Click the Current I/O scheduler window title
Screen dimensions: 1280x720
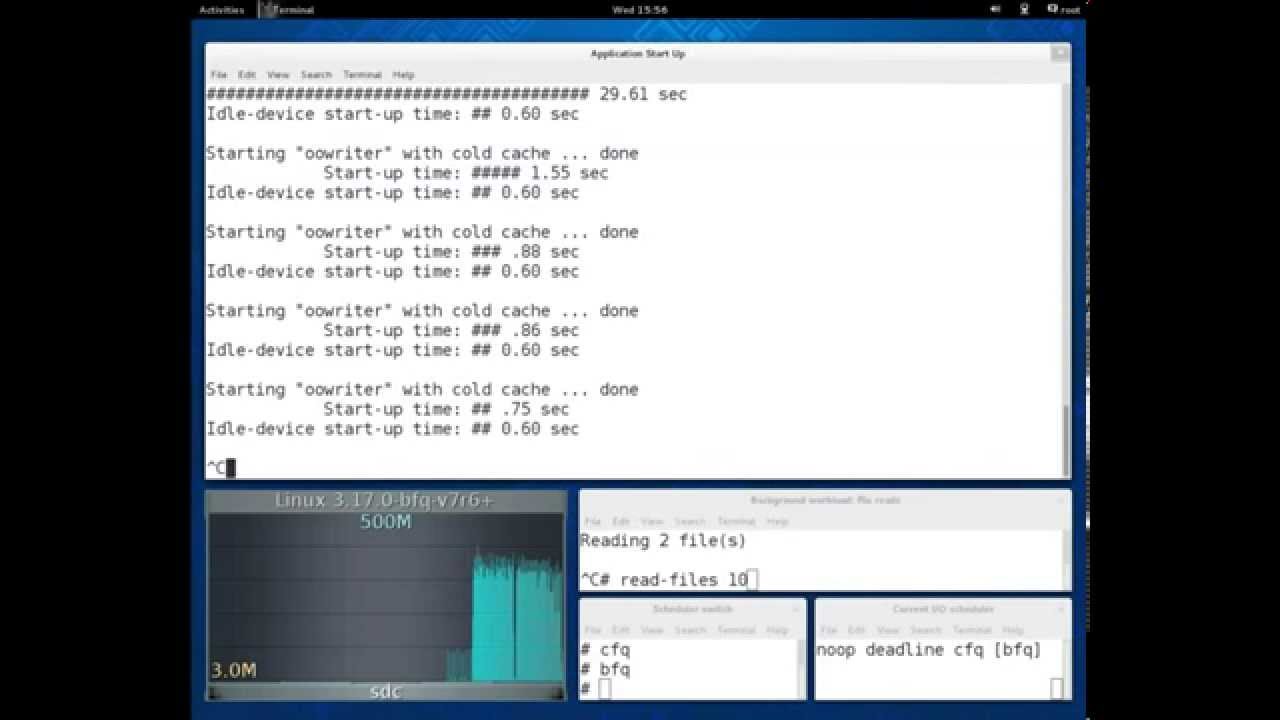[x=943, y=609]
